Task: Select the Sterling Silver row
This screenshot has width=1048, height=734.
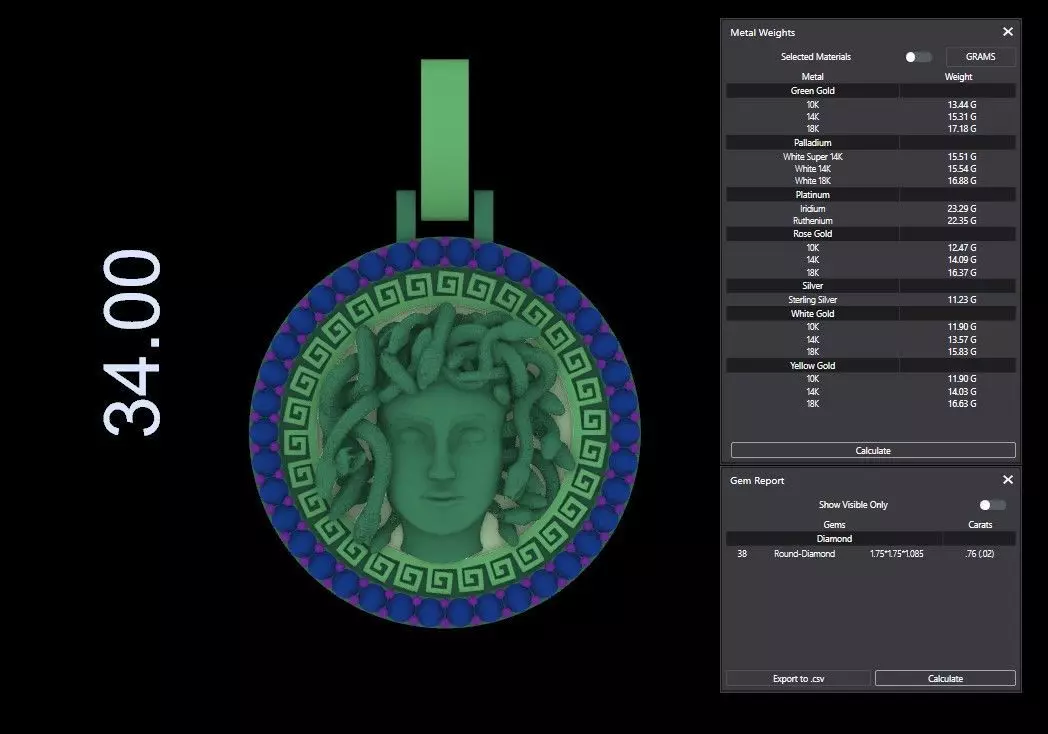Action: (871, 300)
